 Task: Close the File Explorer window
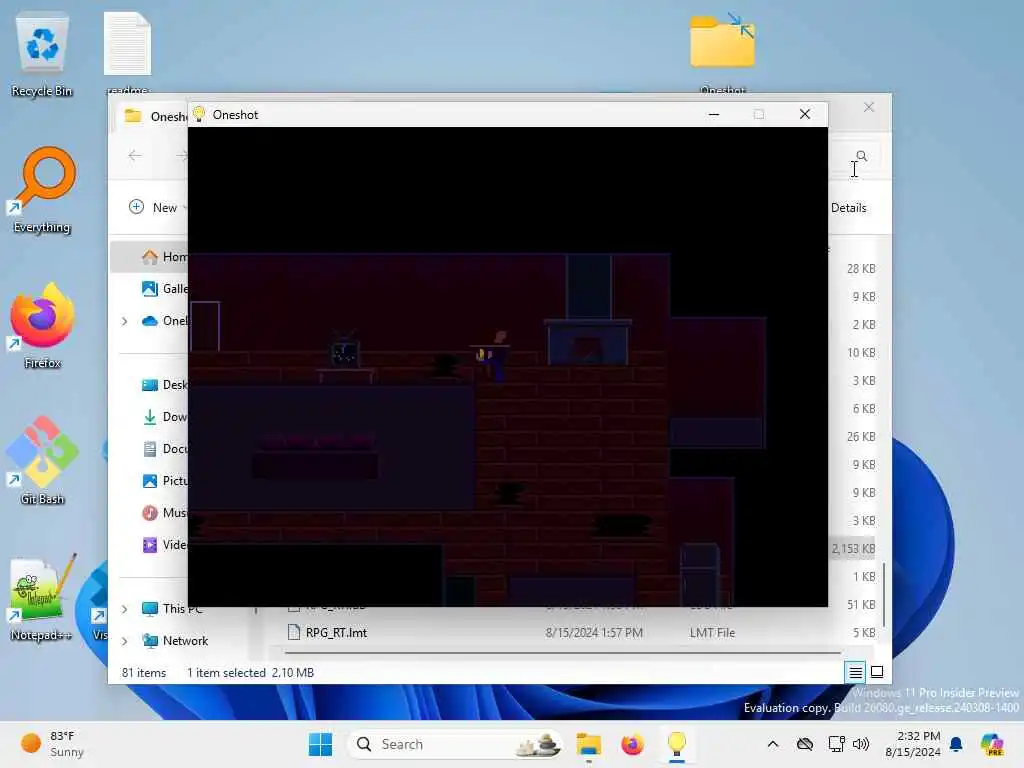(869, 107)
